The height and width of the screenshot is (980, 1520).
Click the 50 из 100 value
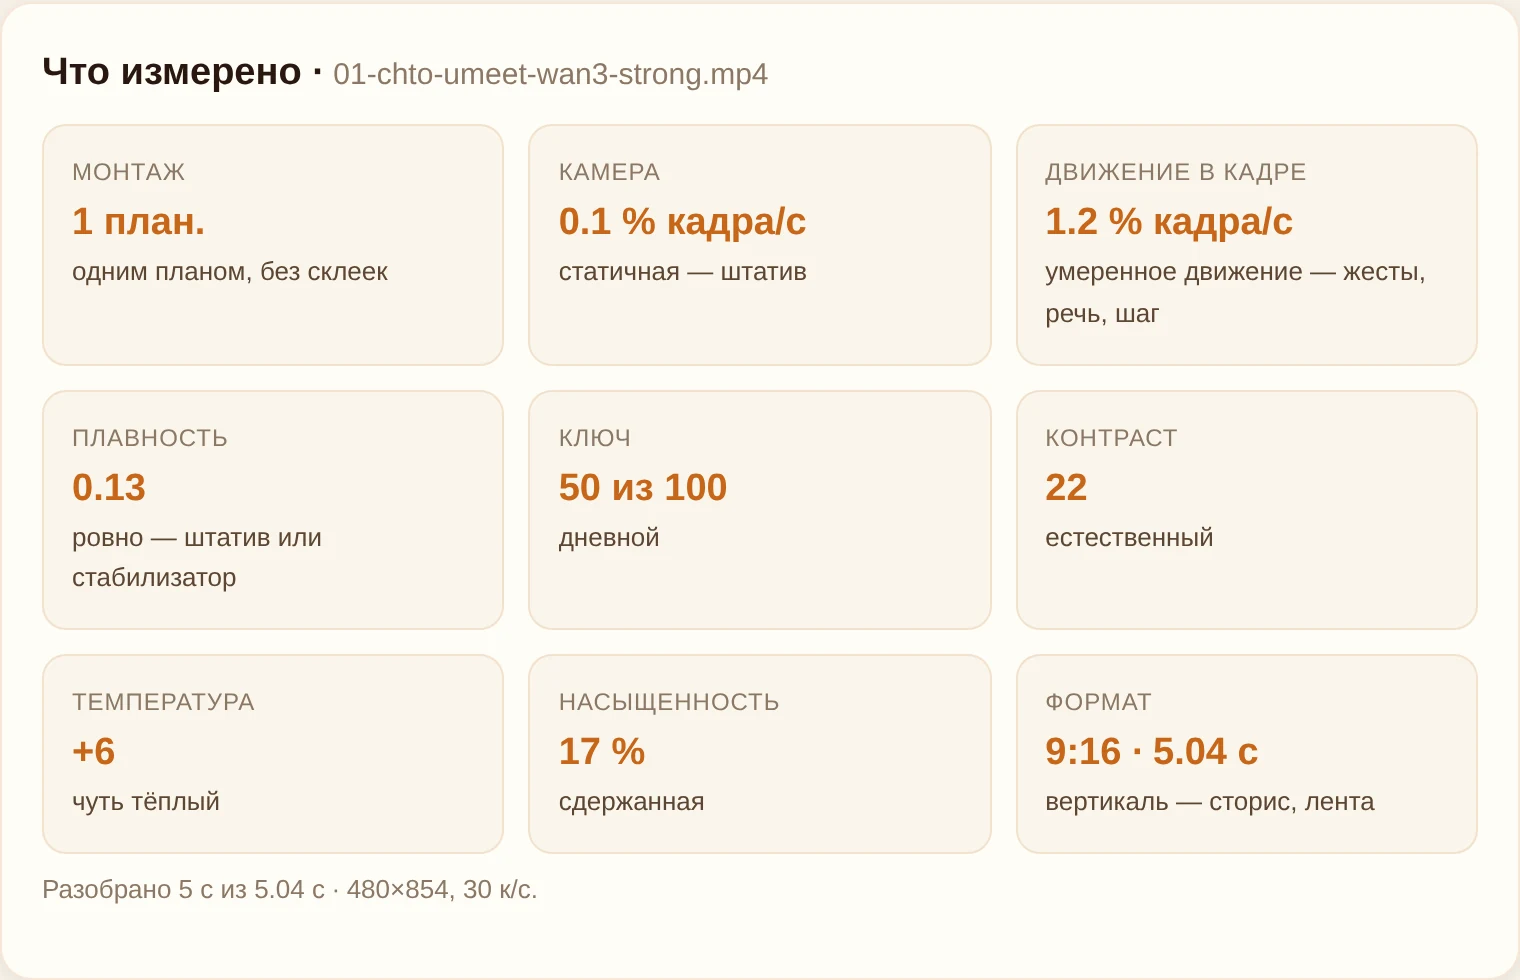[x=643, y=487]
